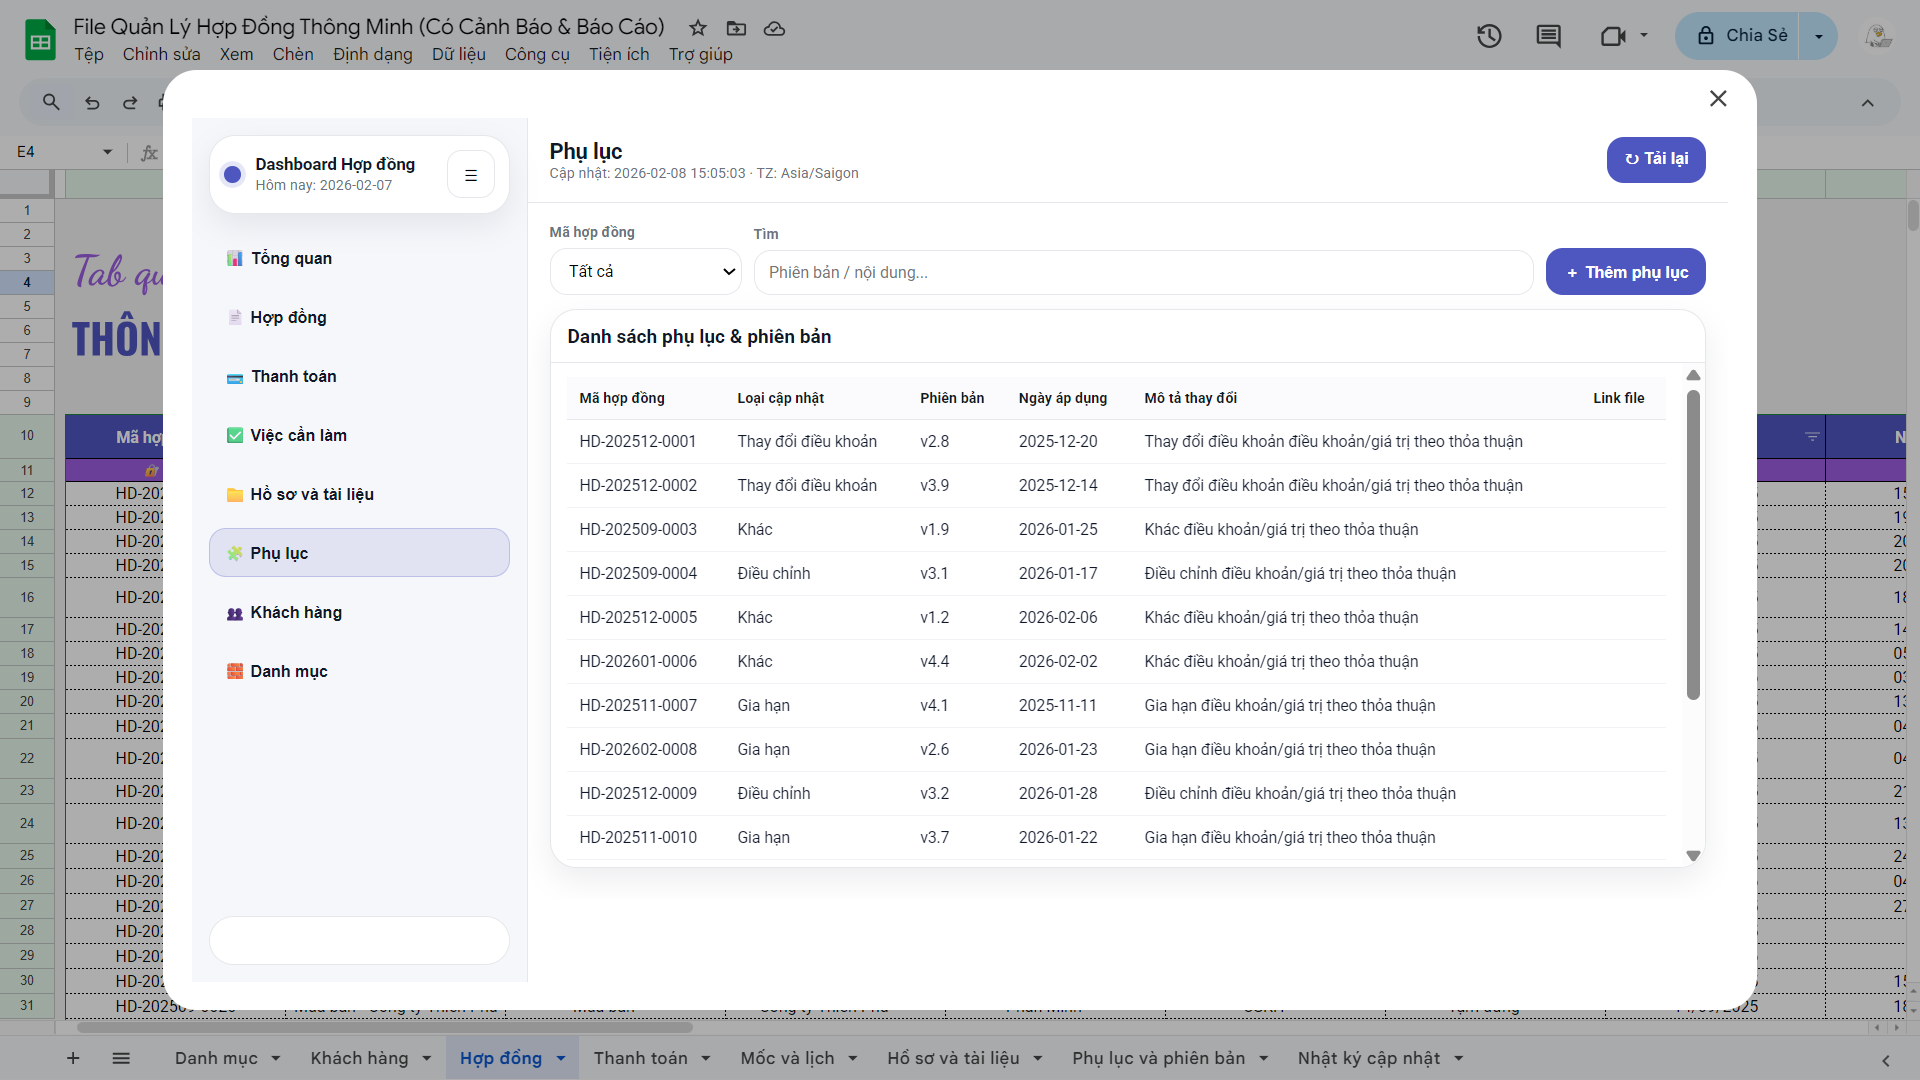Click the appendix list vertical scrollbar

[1693, 545]
